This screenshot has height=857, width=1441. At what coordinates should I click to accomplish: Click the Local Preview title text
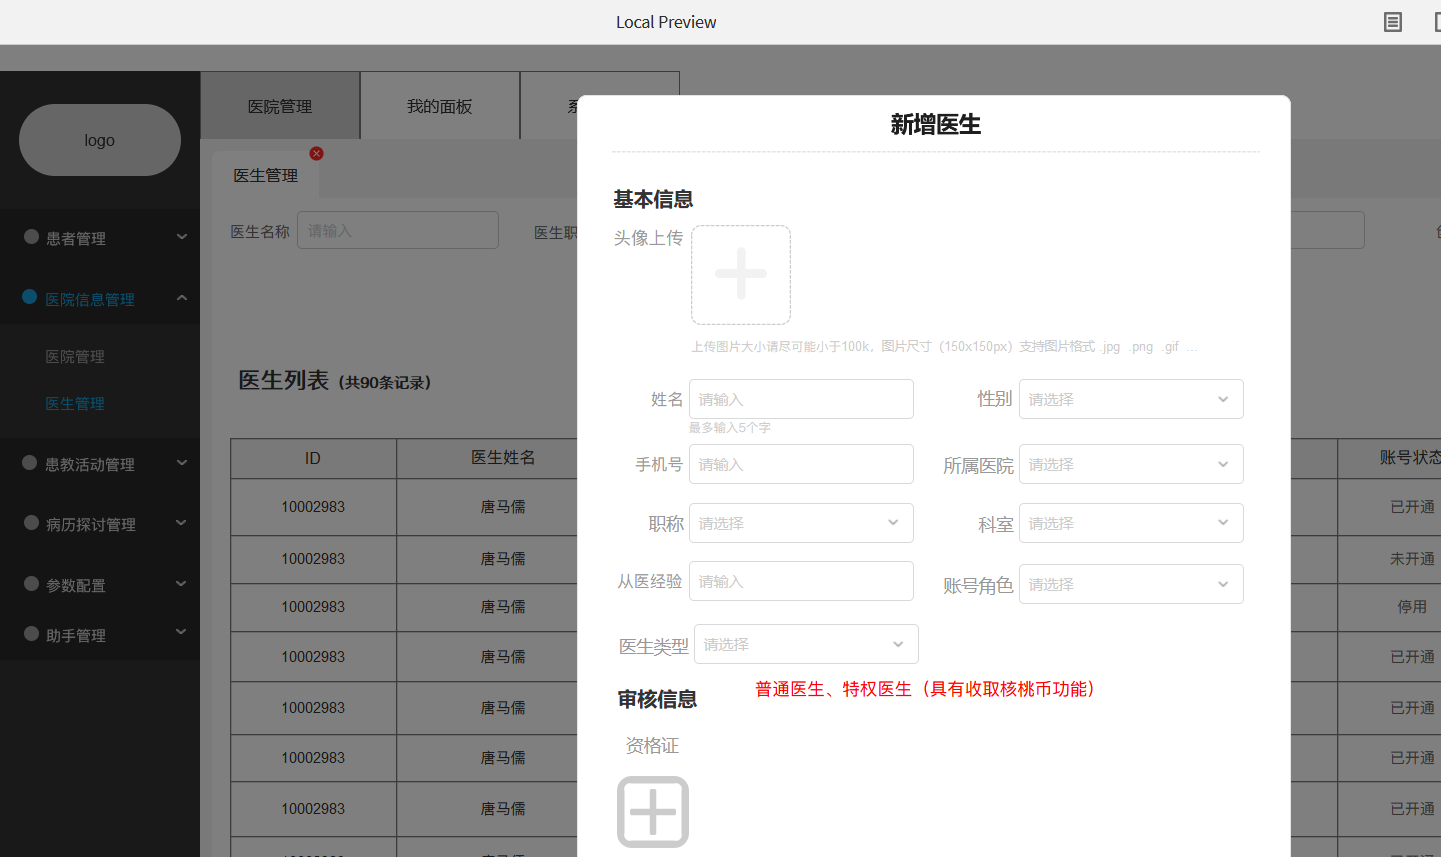tap(666, 22)
